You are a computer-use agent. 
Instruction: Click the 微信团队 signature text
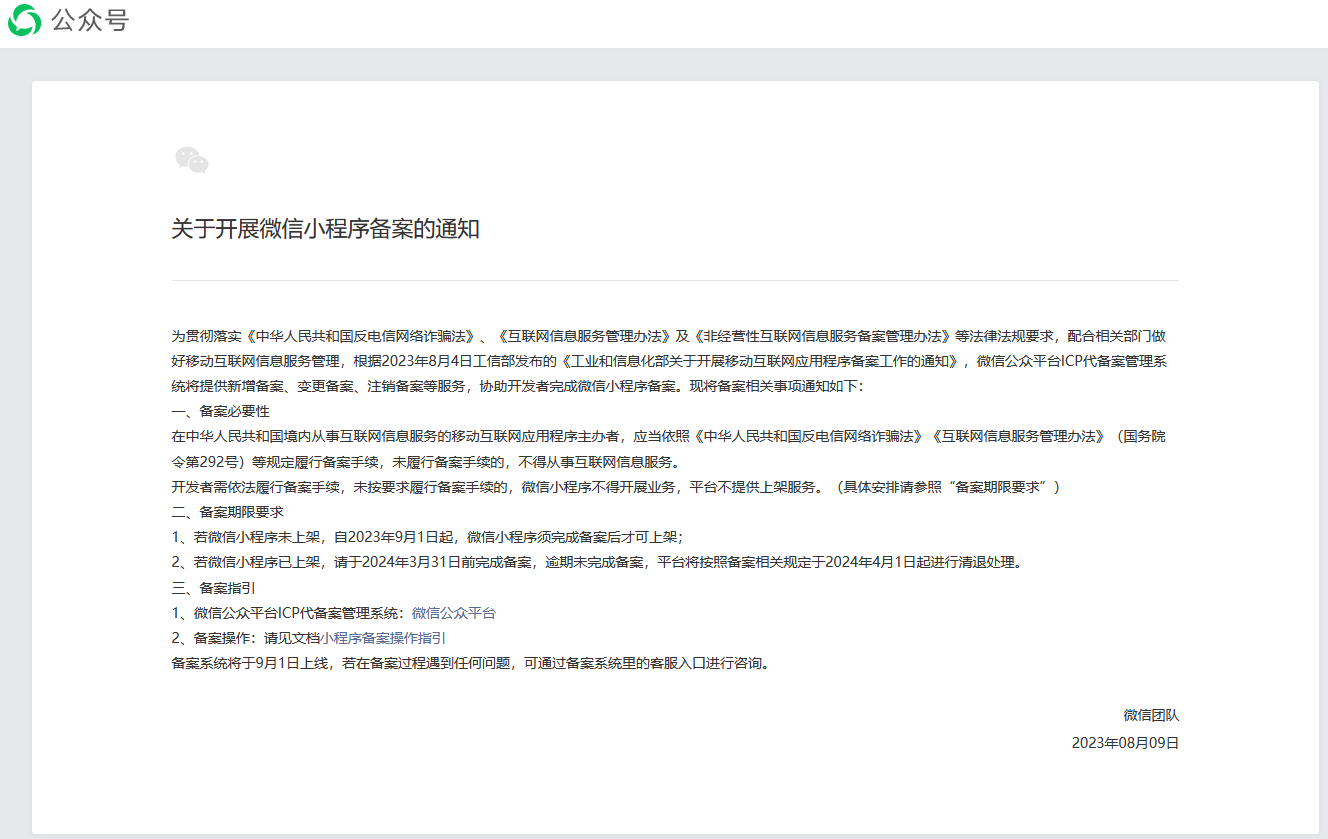tap(1151, 715)
